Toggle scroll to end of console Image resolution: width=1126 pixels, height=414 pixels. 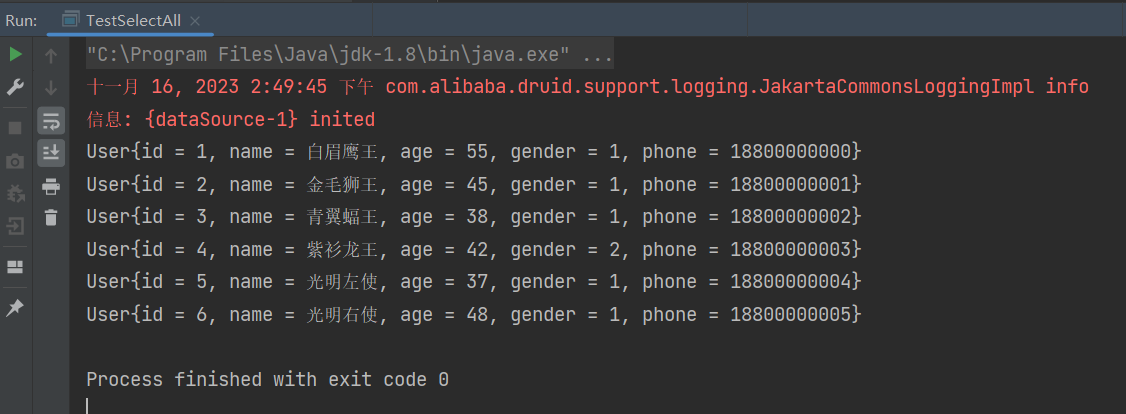[x=51, y=153]
